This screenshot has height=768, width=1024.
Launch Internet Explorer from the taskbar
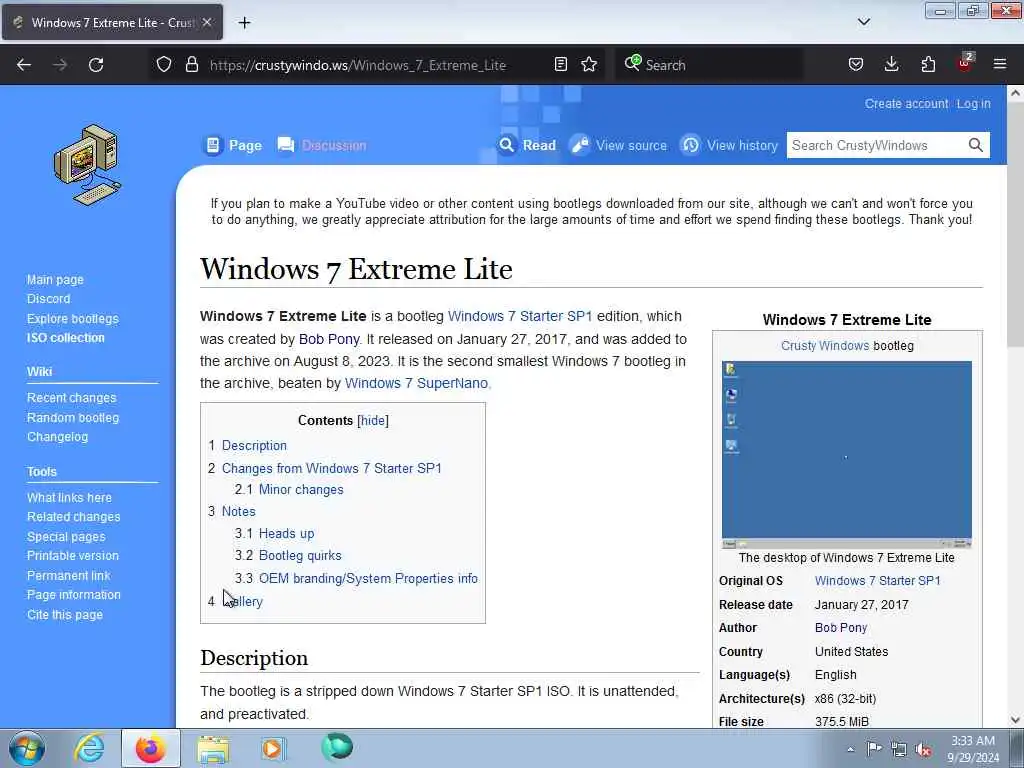[x=89, y=748]
